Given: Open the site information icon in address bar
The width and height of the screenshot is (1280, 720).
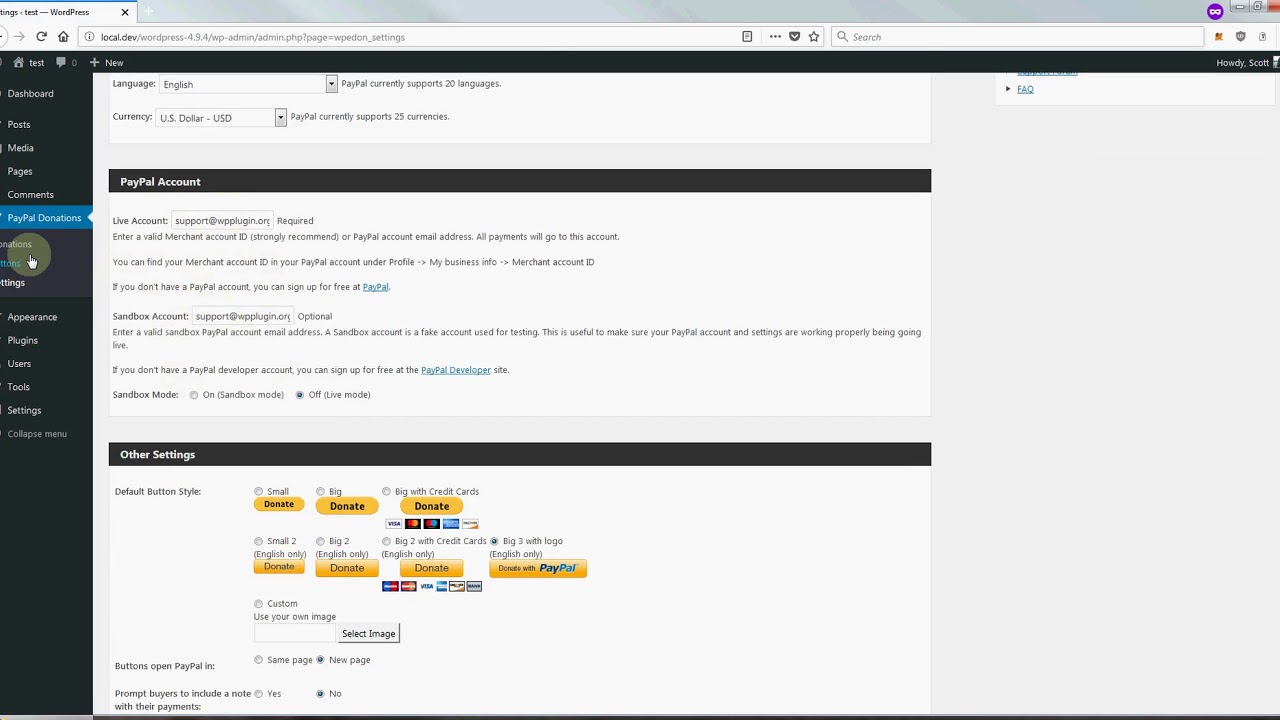Looking at the screenshot, I should coord(89,37).
